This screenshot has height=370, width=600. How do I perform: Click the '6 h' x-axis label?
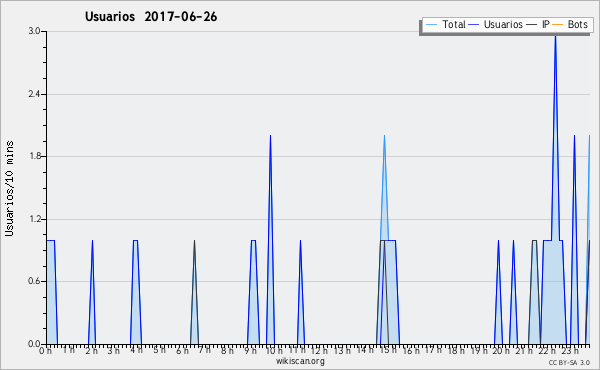[x=182, y=350]
